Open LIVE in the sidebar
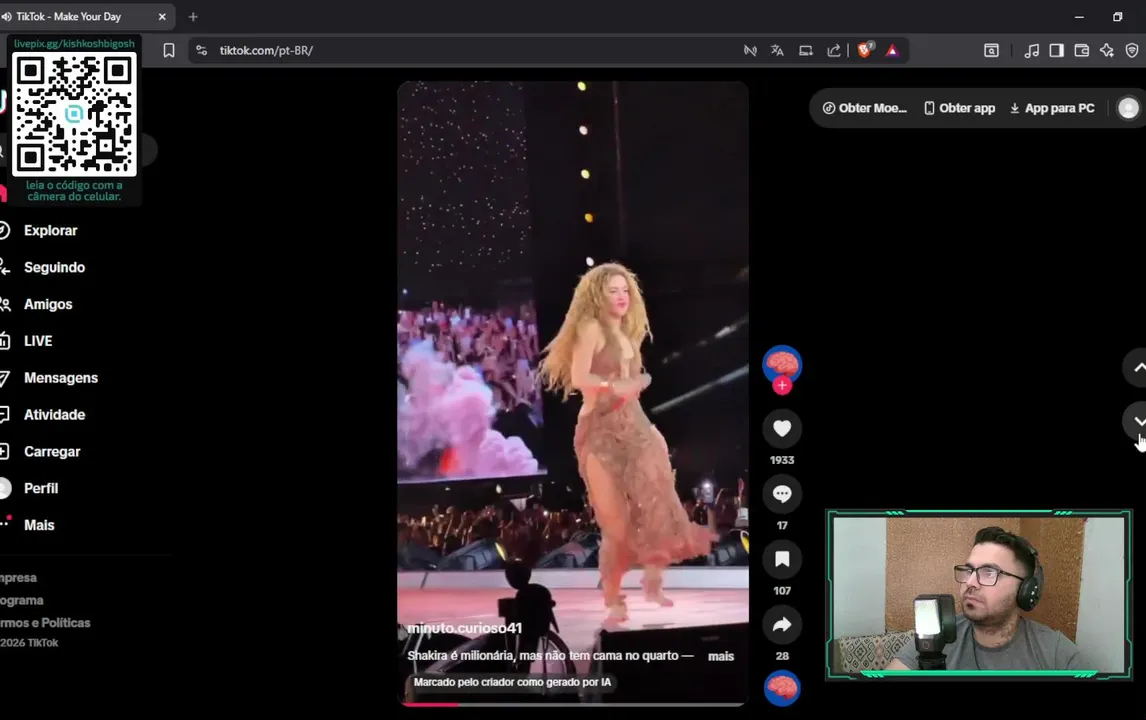 coord(38,341)
